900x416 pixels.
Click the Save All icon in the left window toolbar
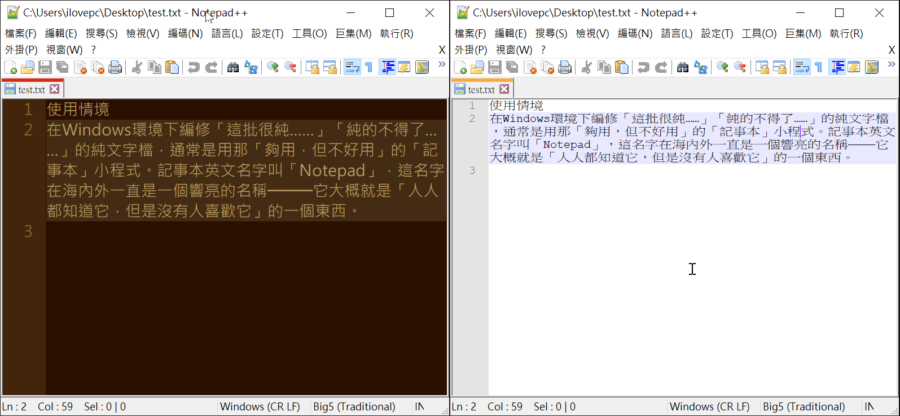tap(63, 68)
